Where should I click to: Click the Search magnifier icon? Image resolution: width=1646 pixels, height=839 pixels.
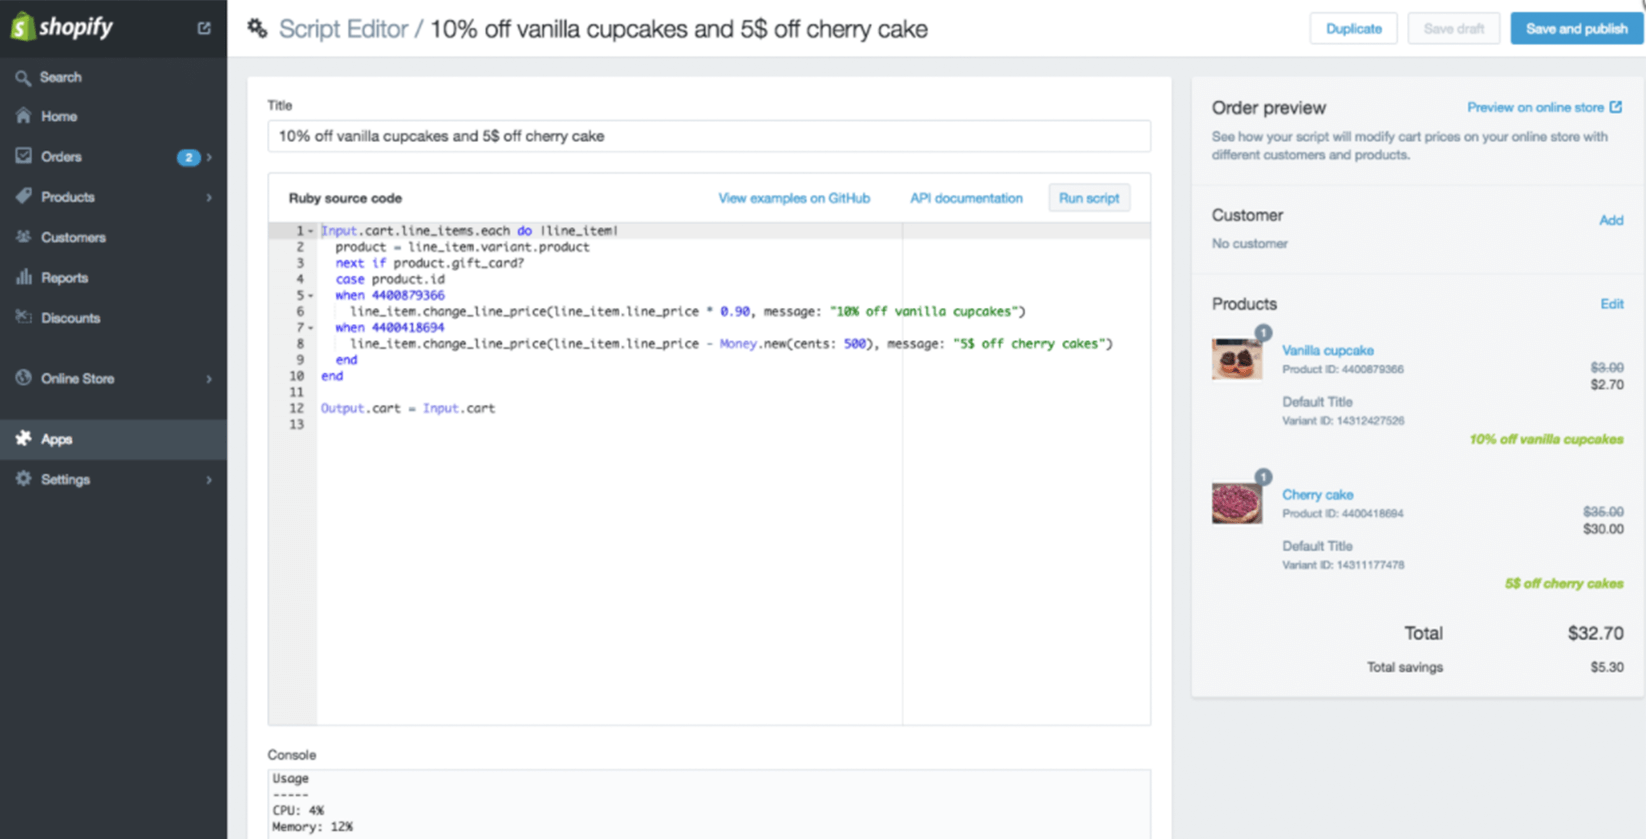pos(22,77)
